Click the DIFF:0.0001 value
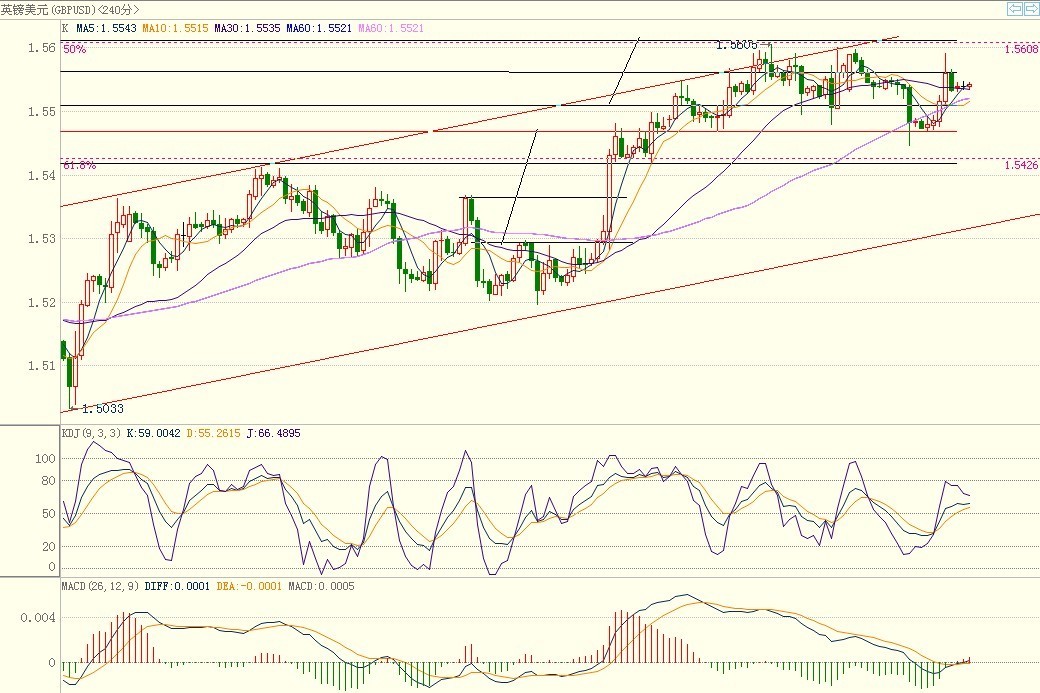 click(x=177, y=586)
